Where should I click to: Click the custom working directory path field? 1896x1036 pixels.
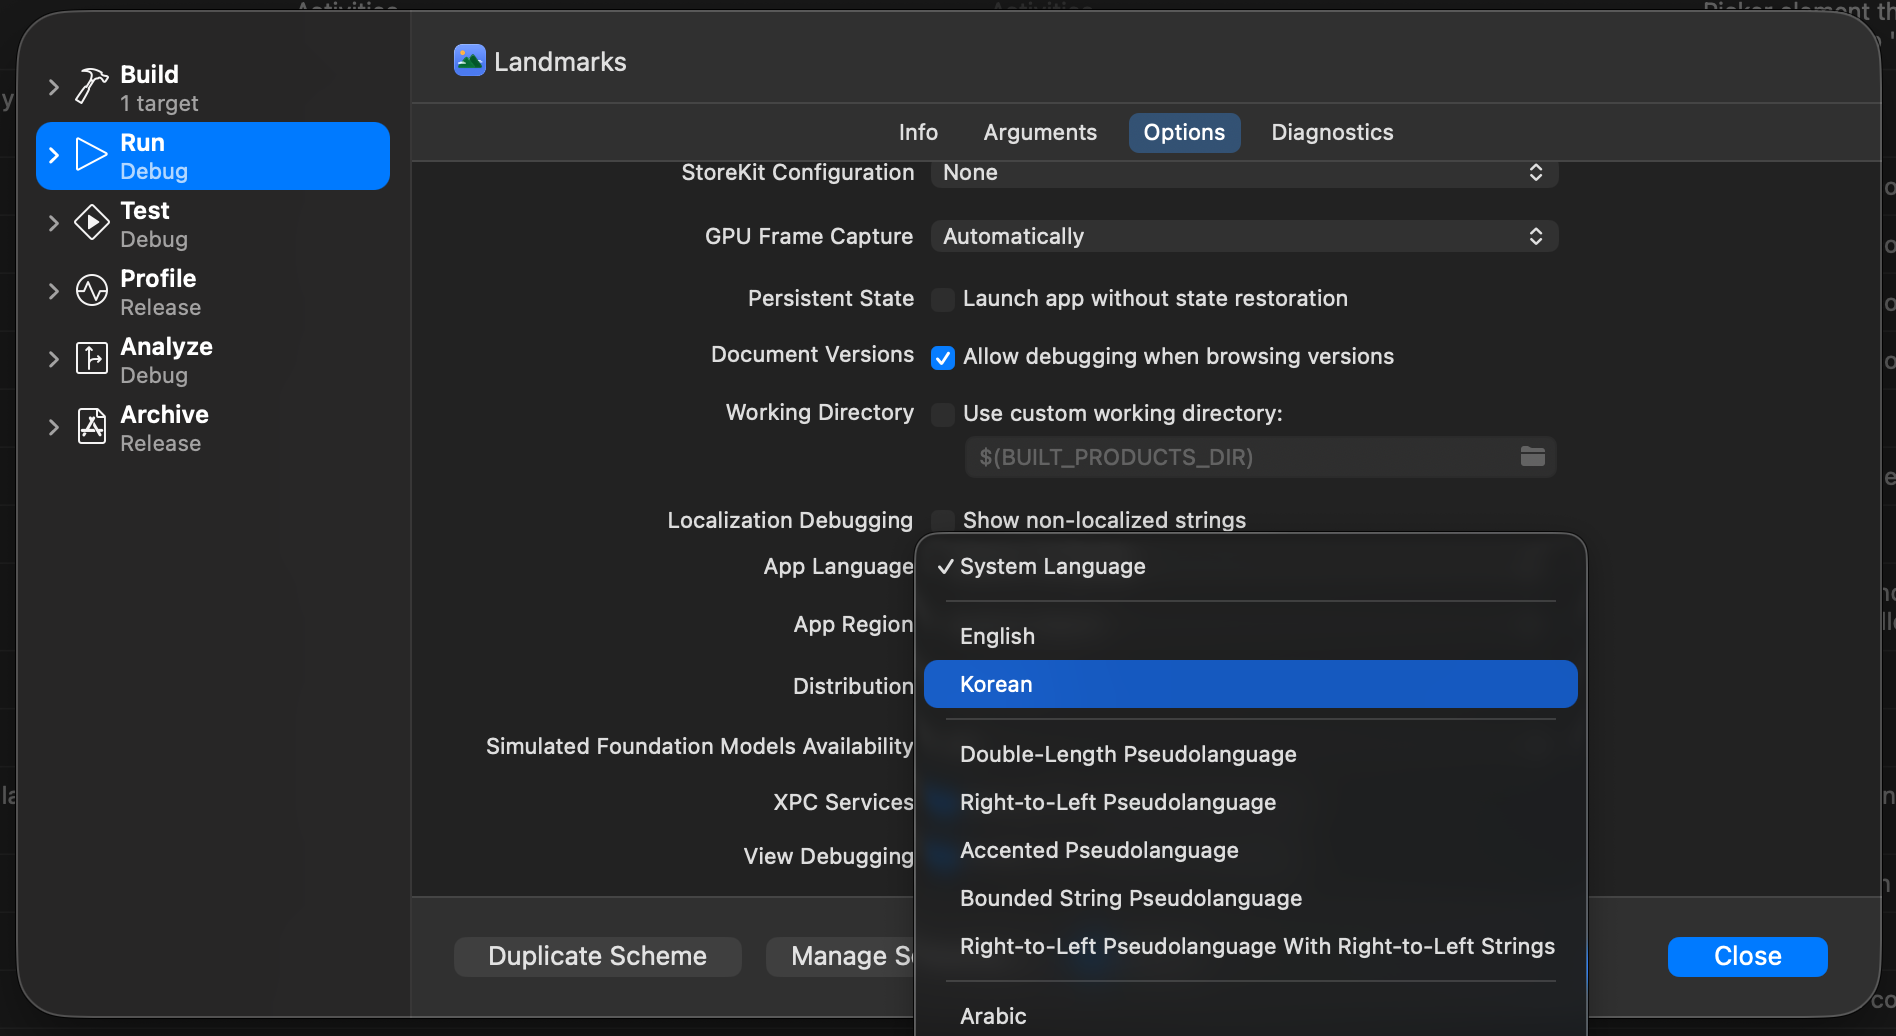(x=1260, y=457)
